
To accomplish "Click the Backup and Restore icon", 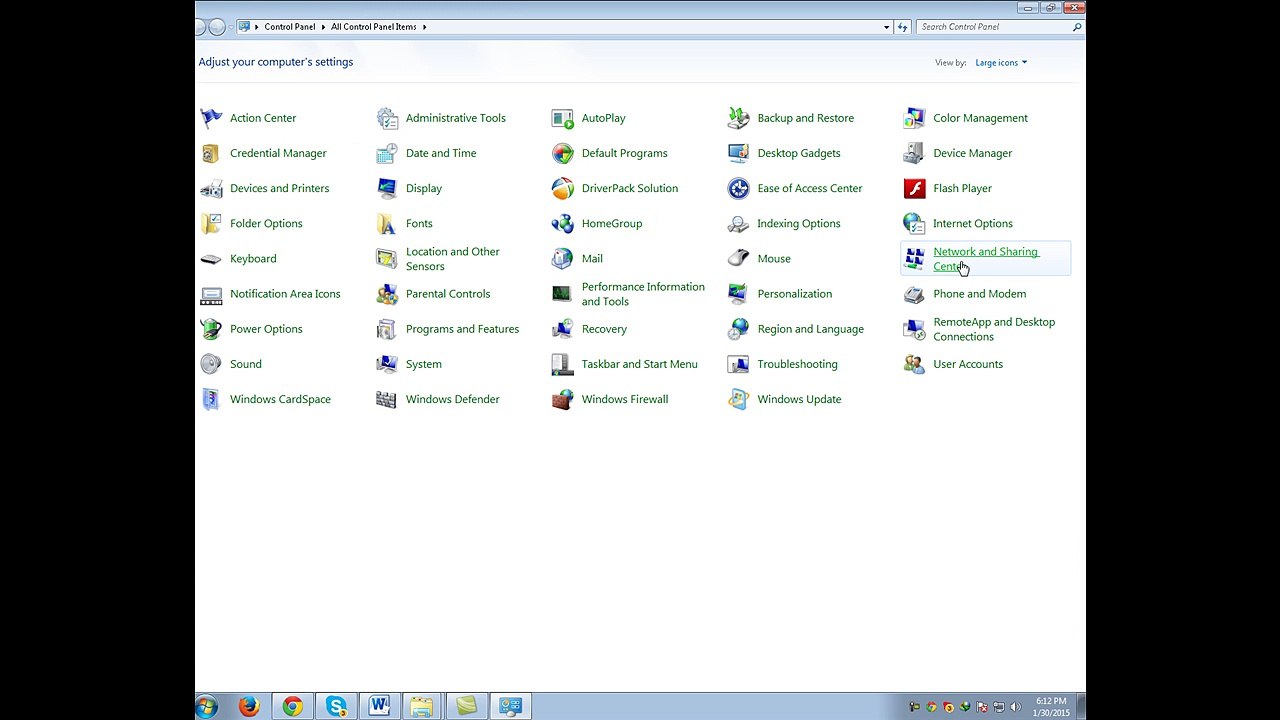I will [x=739, y=118].
